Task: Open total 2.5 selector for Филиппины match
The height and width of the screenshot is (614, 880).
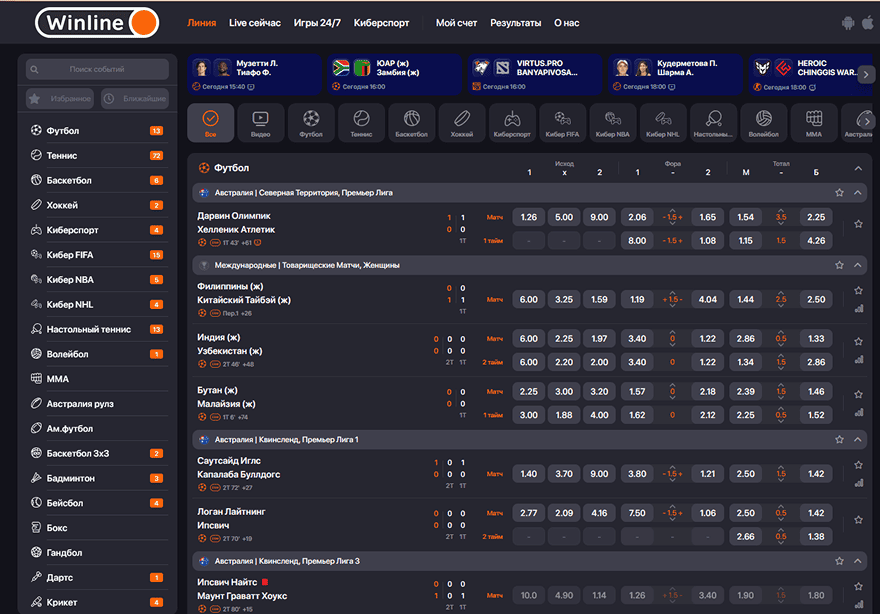Action: pos(781,299)
